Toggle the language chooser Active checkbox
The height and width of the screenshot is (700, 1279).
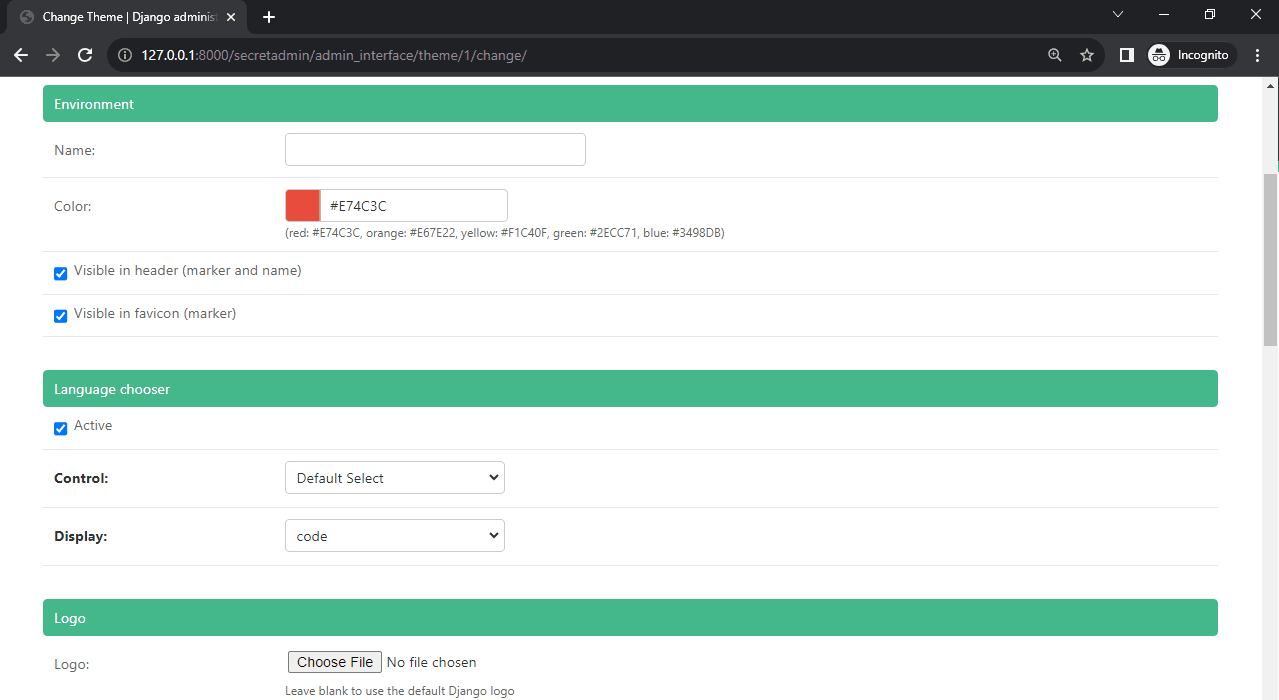point(60,428)
